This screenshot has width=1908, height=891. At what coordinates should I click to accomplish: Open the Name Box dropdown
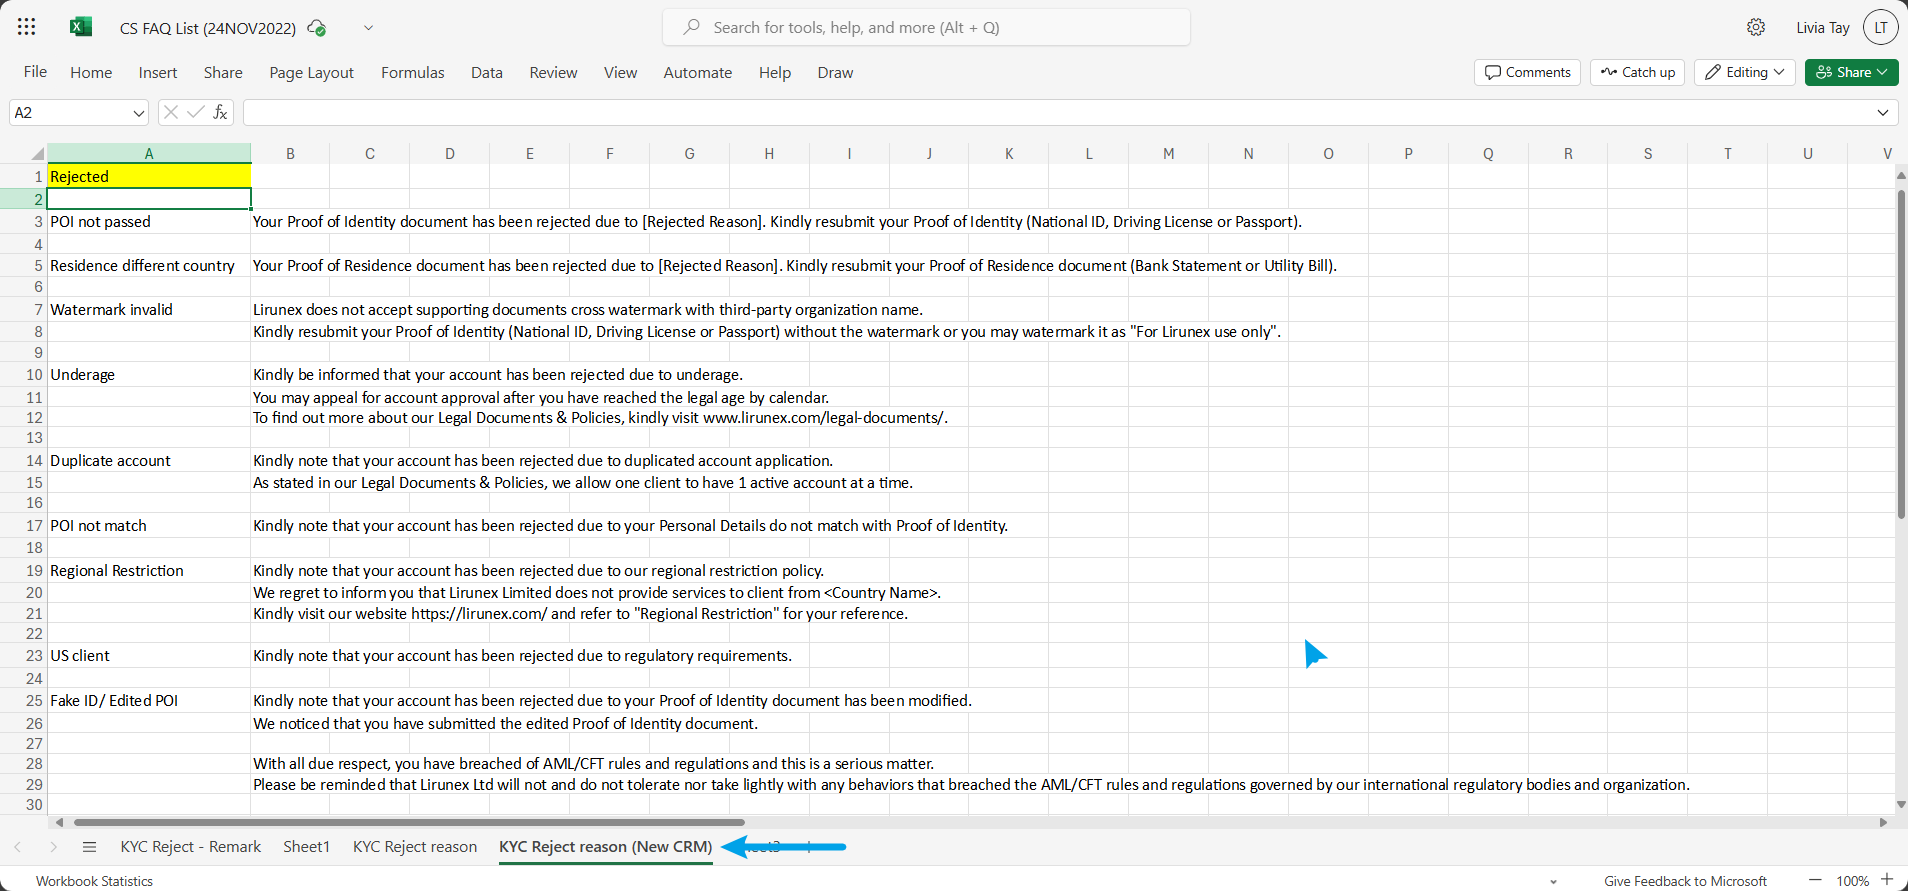(x=138, y=113)
